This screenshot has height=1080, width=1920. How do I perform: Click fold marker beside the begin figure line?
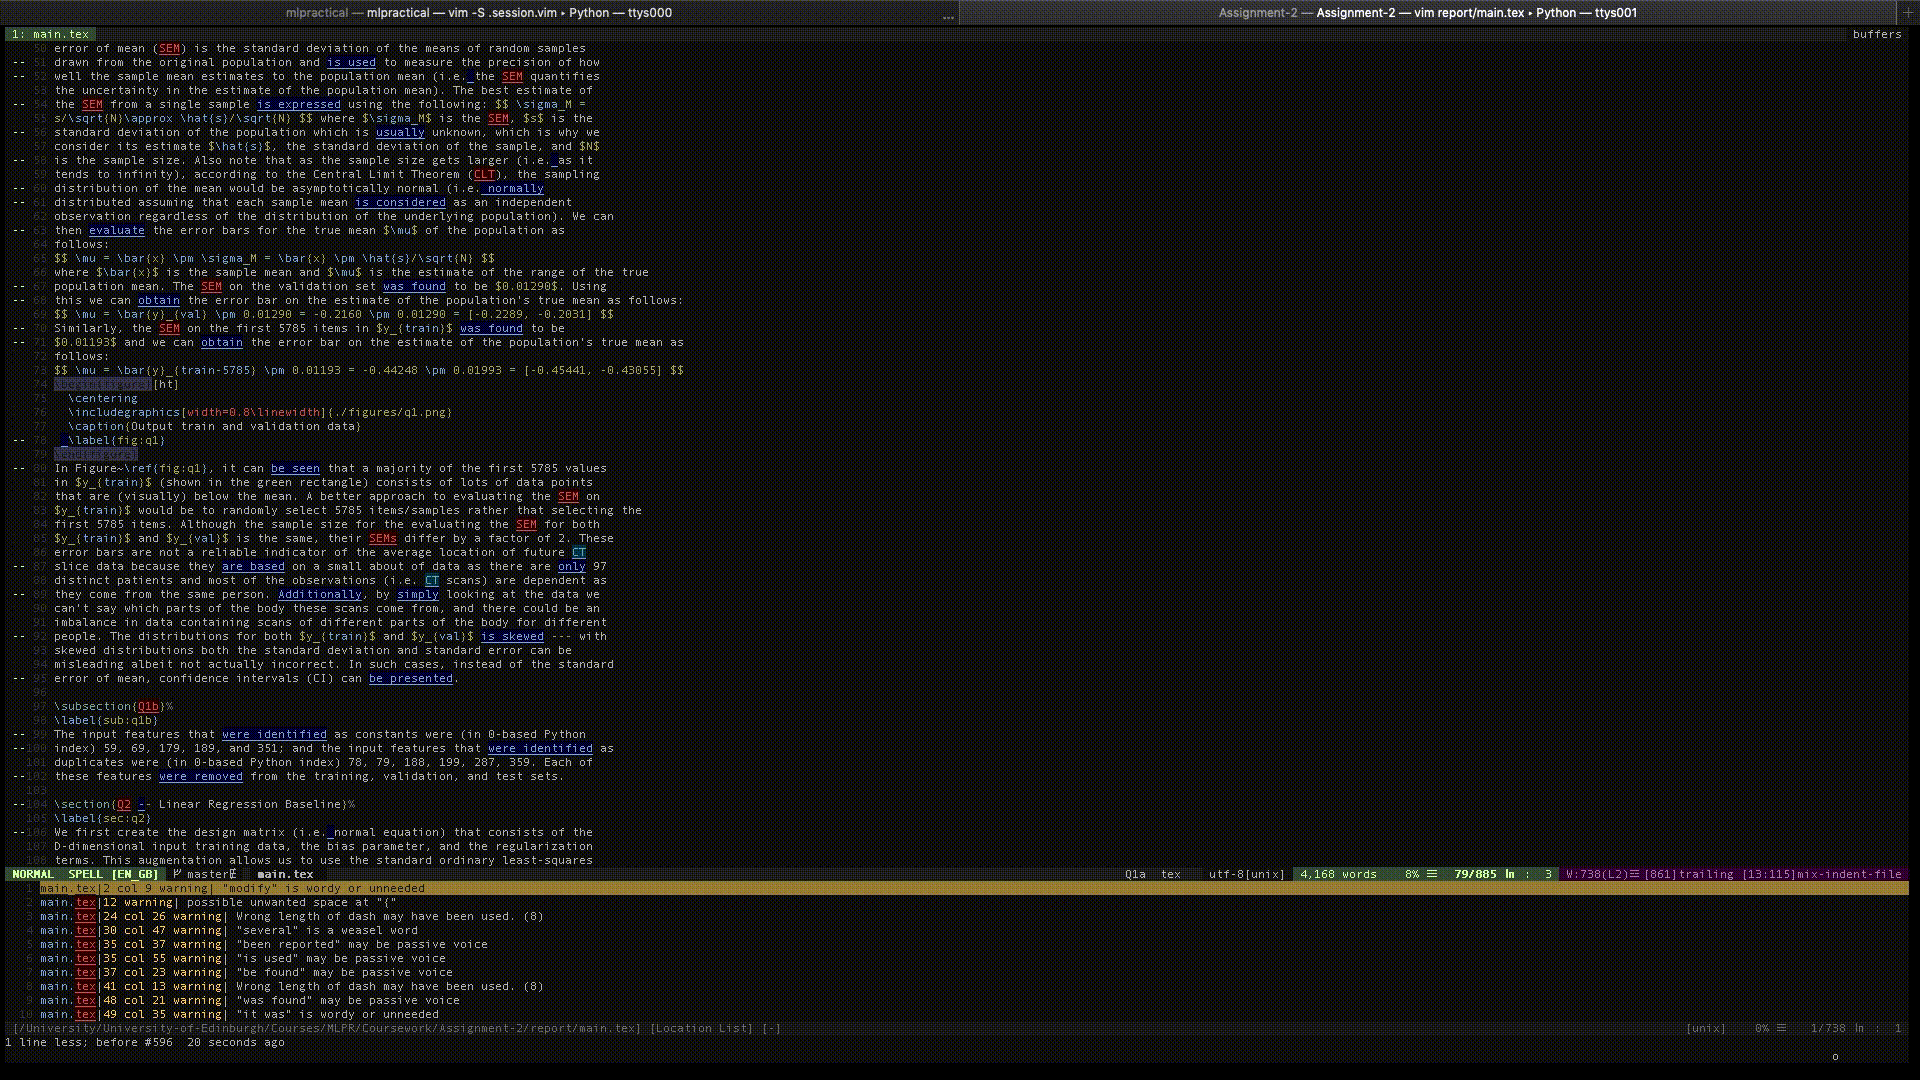(x=19, y=384)
